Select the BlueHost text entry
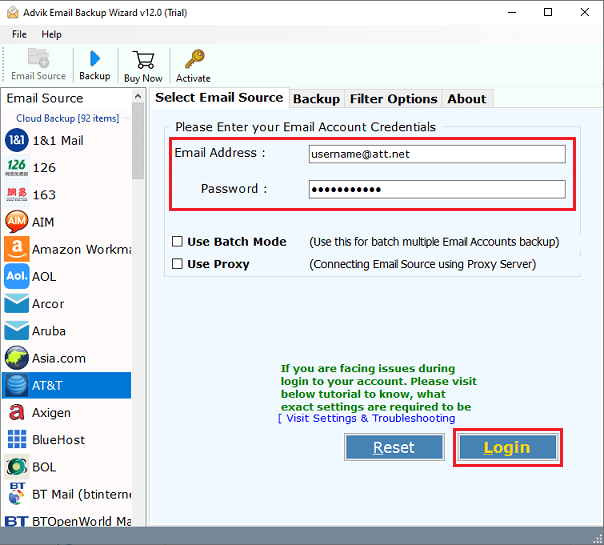The image size is (604, 545). click(59, 440)
